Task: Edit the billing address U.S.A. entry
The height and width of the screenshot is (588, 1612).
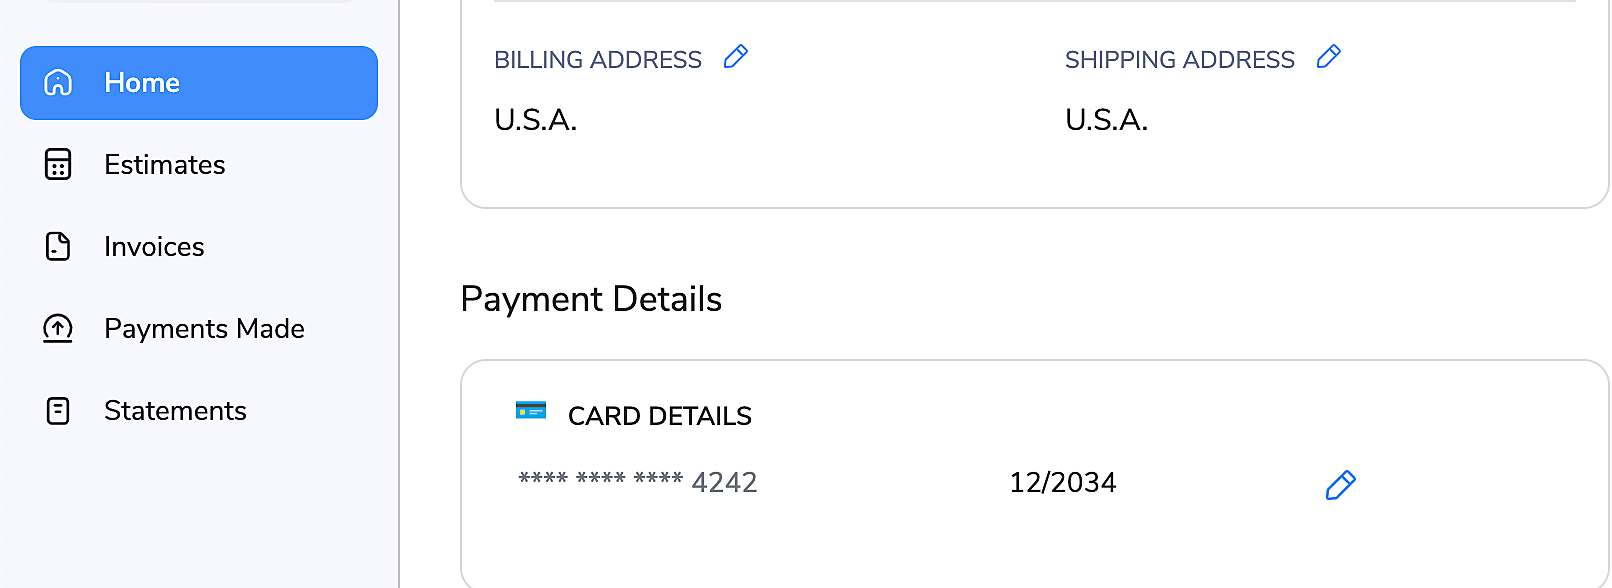Action: pos(534,119)
